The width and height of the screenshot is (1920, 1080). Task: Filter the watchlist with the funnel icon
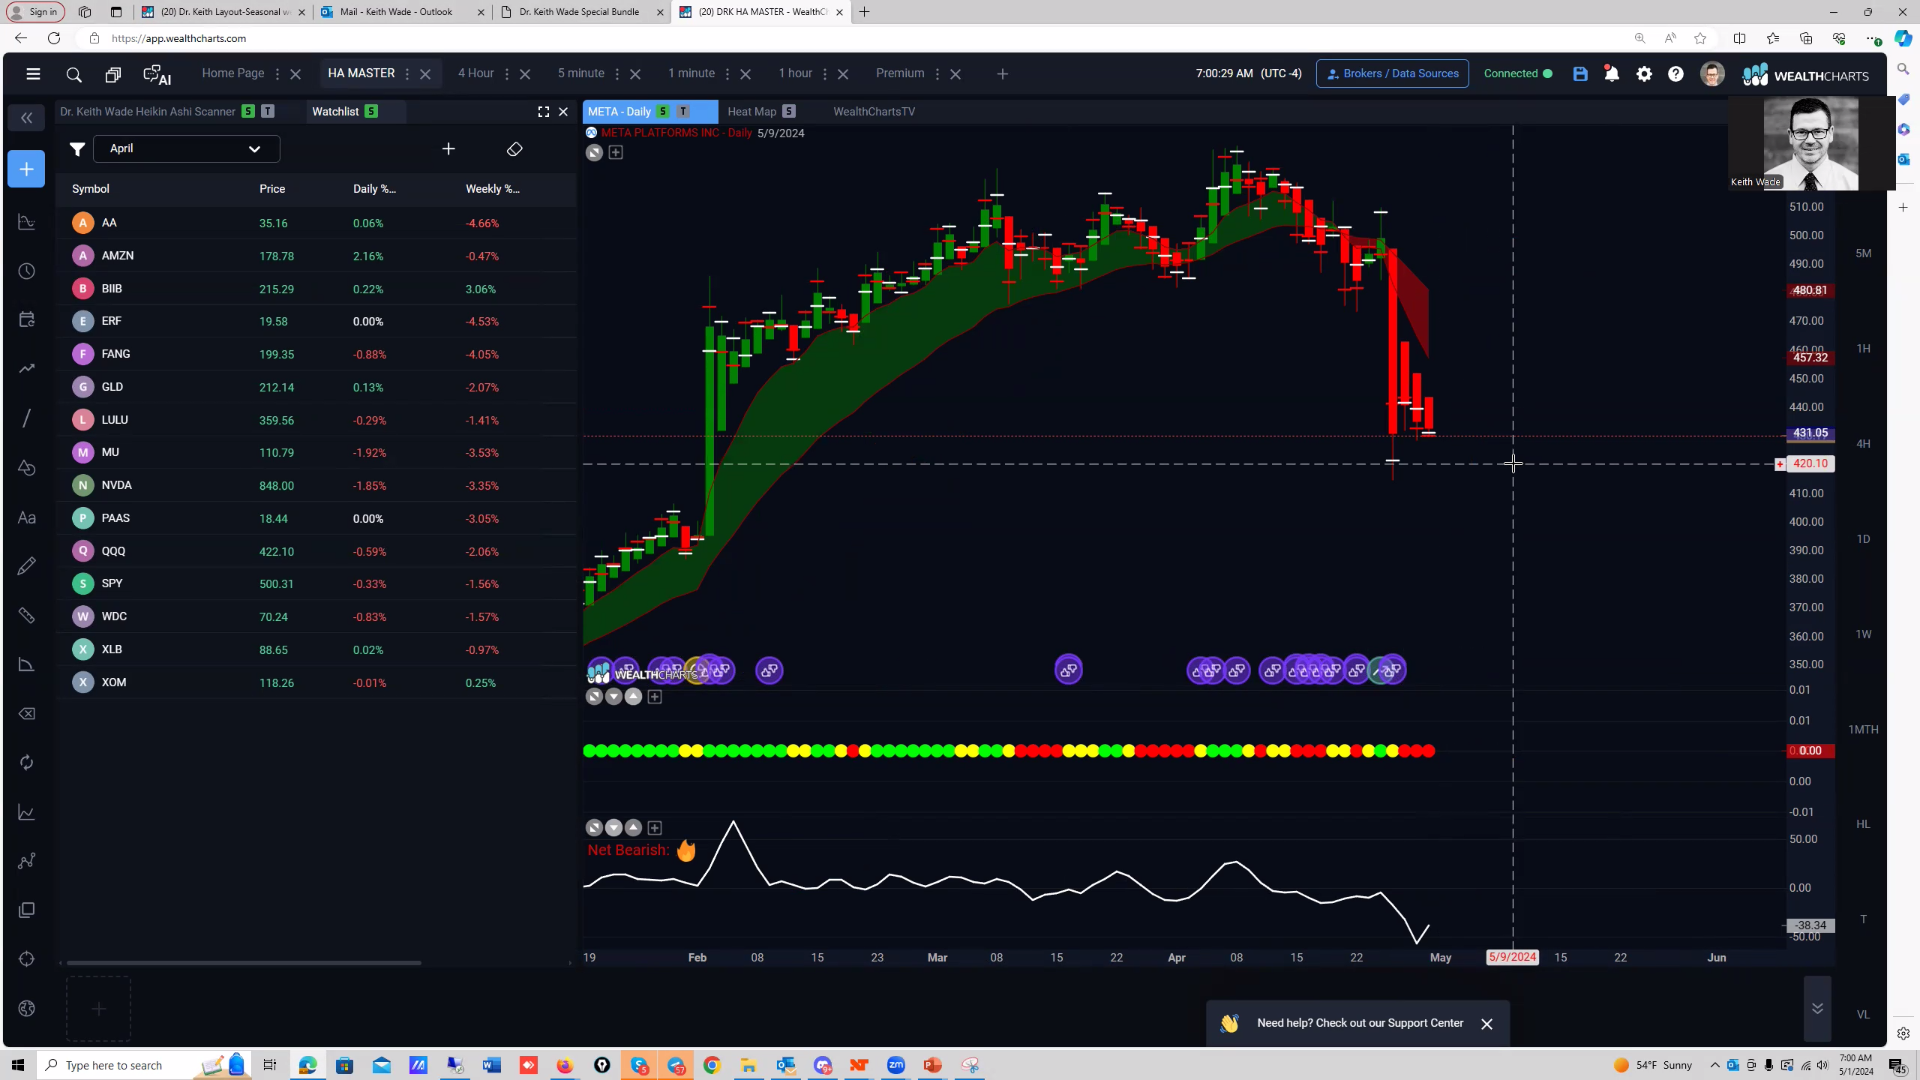tap(77, 149)
